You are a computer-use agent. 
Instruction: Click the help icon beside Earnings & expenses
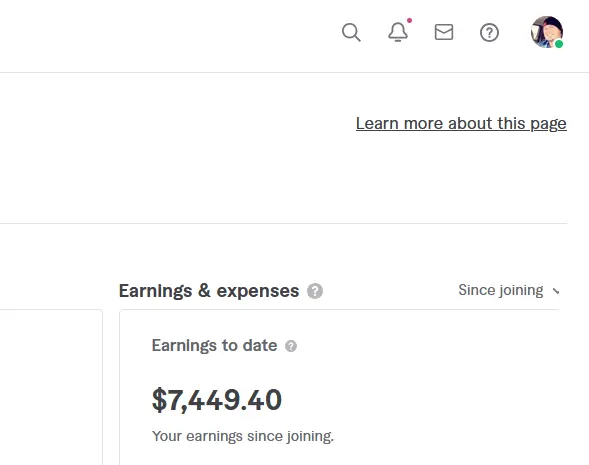[315, 291]
